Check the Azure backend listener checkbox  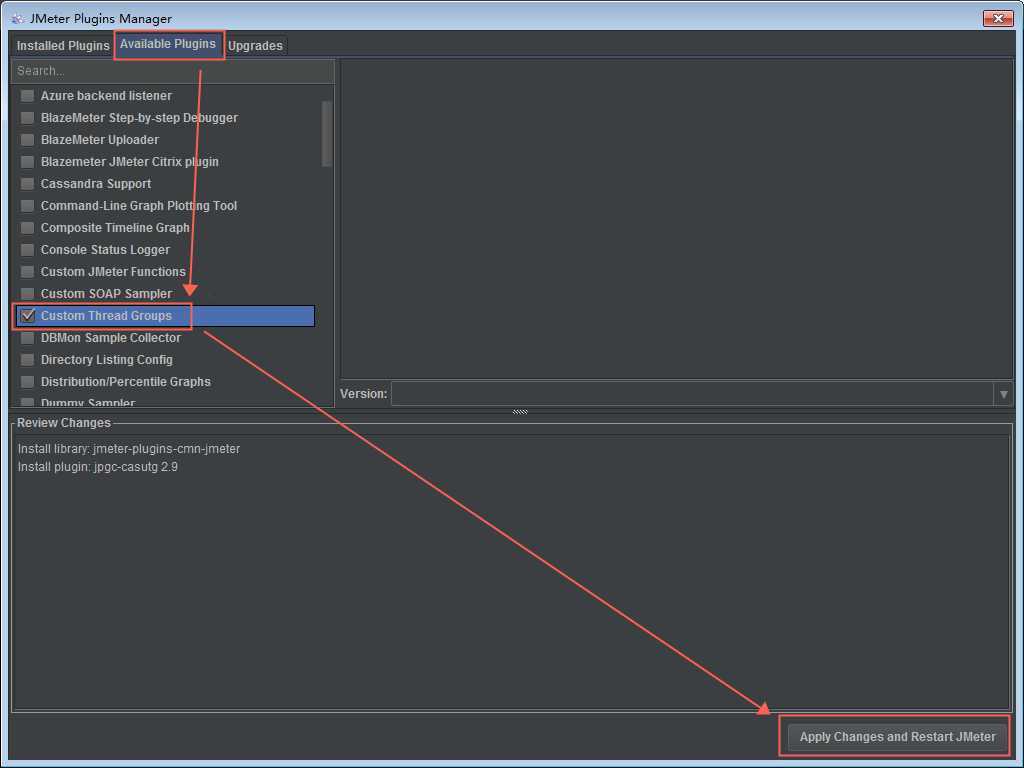pos(27,96)
